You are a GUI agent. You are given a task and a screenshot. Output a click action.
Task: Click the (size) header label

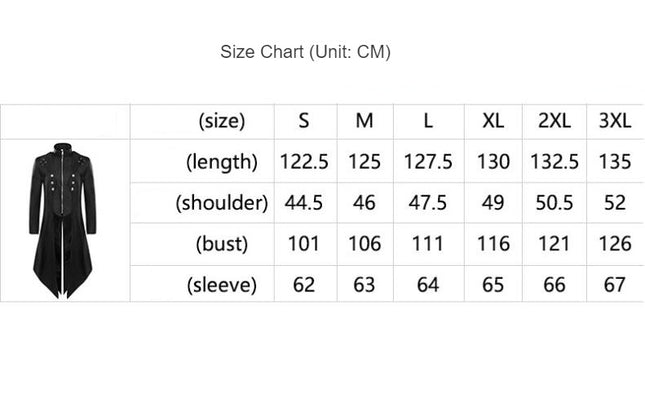point(222,121)
